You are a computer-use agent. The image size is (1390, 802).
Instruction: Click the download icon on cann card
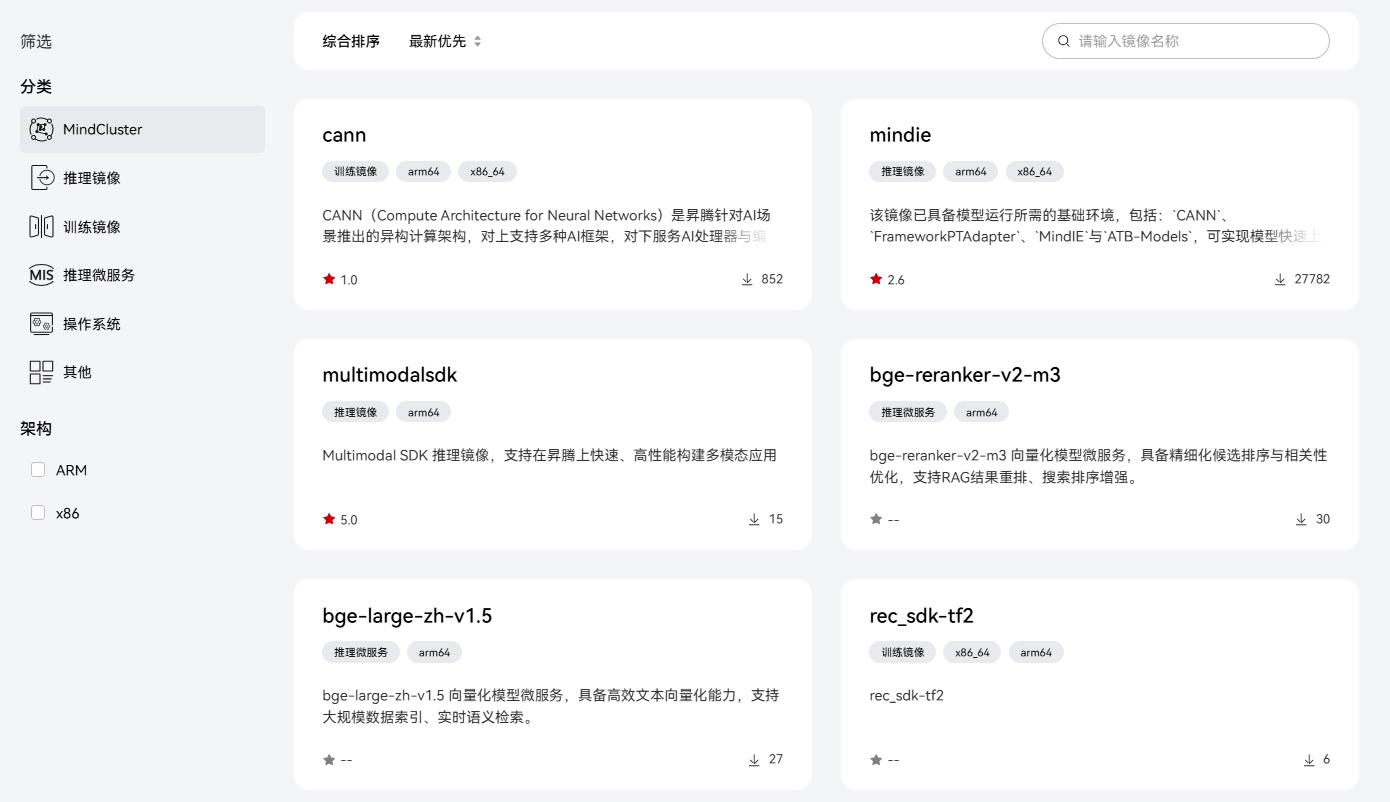pos(747,280)
